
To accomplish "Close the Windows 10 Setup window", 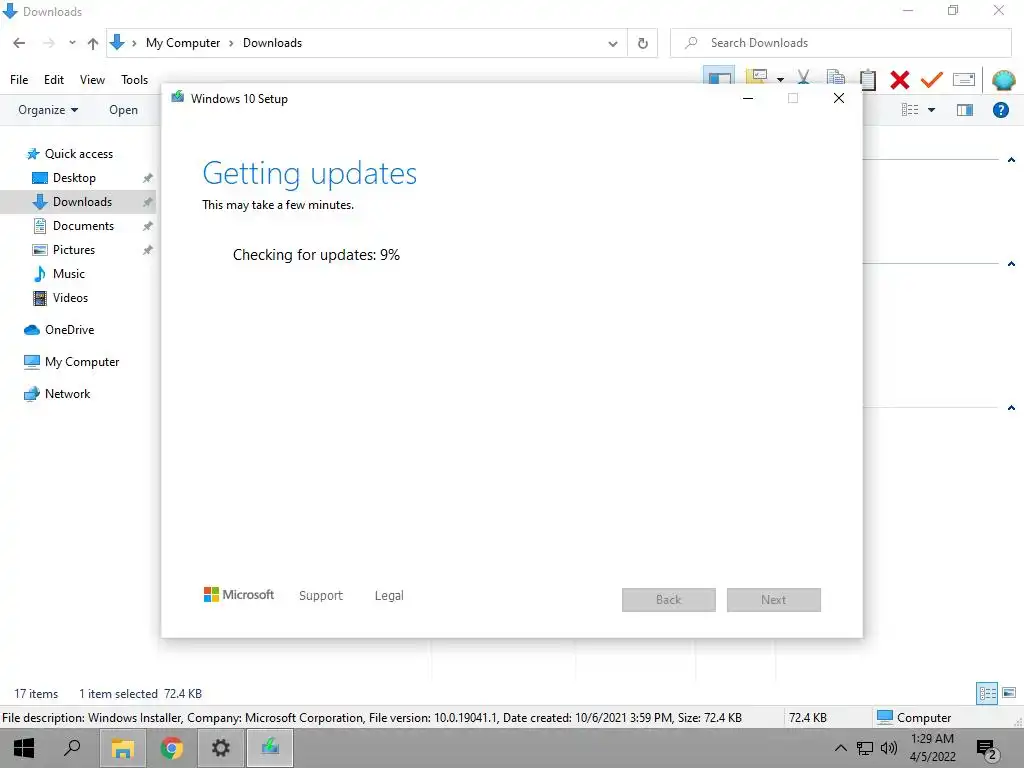I will 839,99.
